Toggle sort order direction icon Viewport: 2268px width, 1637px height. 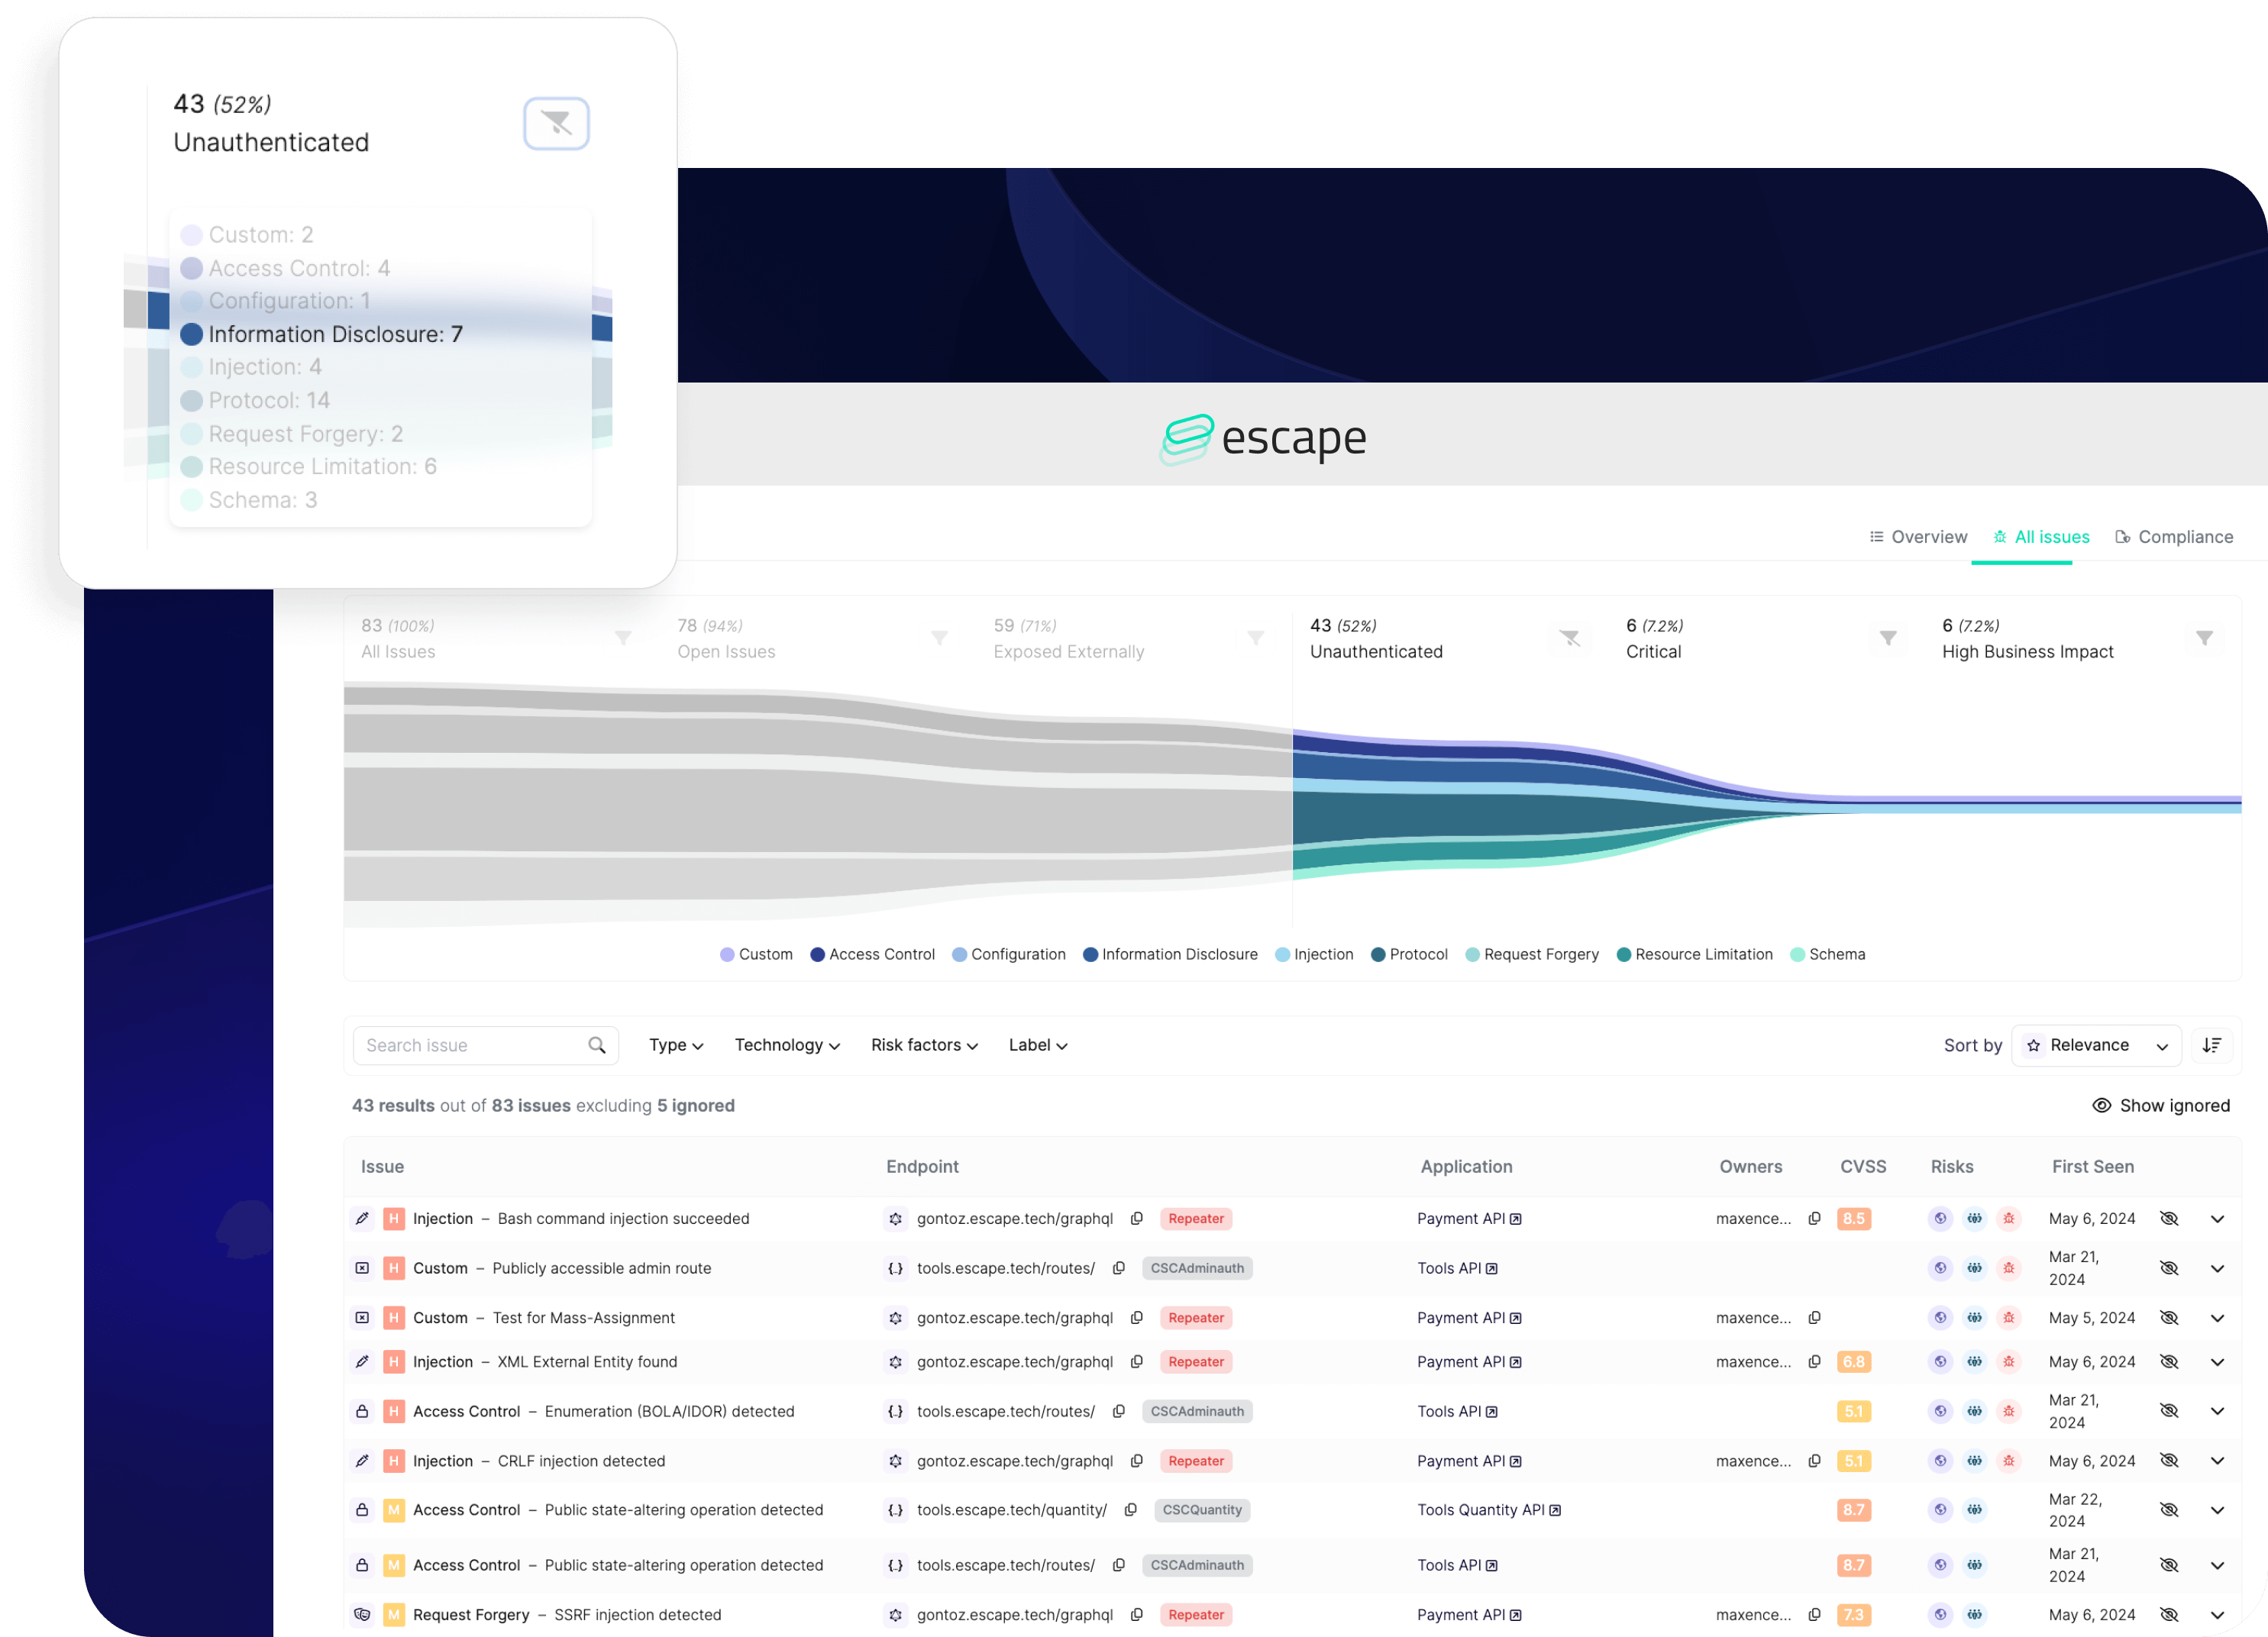point(2212,1045)
